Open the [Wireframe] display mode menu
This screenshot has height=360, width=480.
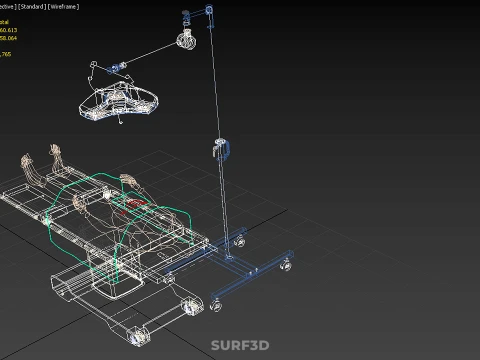pyautogui.click(x=63, y=7)
